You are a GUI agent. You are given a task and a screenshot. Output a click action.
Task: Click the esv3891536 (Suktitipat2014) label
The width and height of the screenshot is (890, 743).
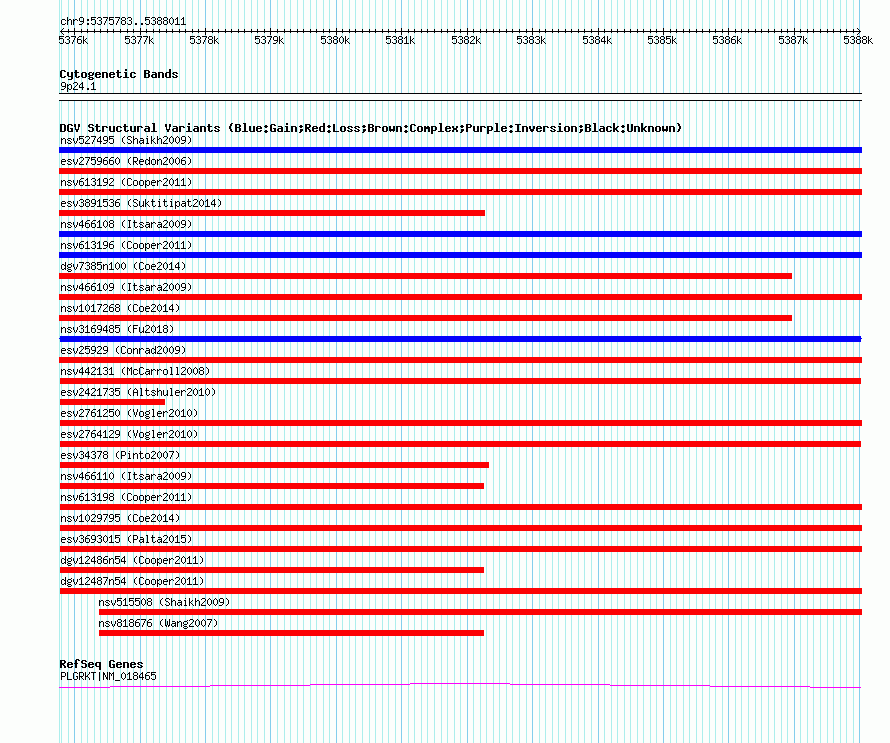pos(141,203)
